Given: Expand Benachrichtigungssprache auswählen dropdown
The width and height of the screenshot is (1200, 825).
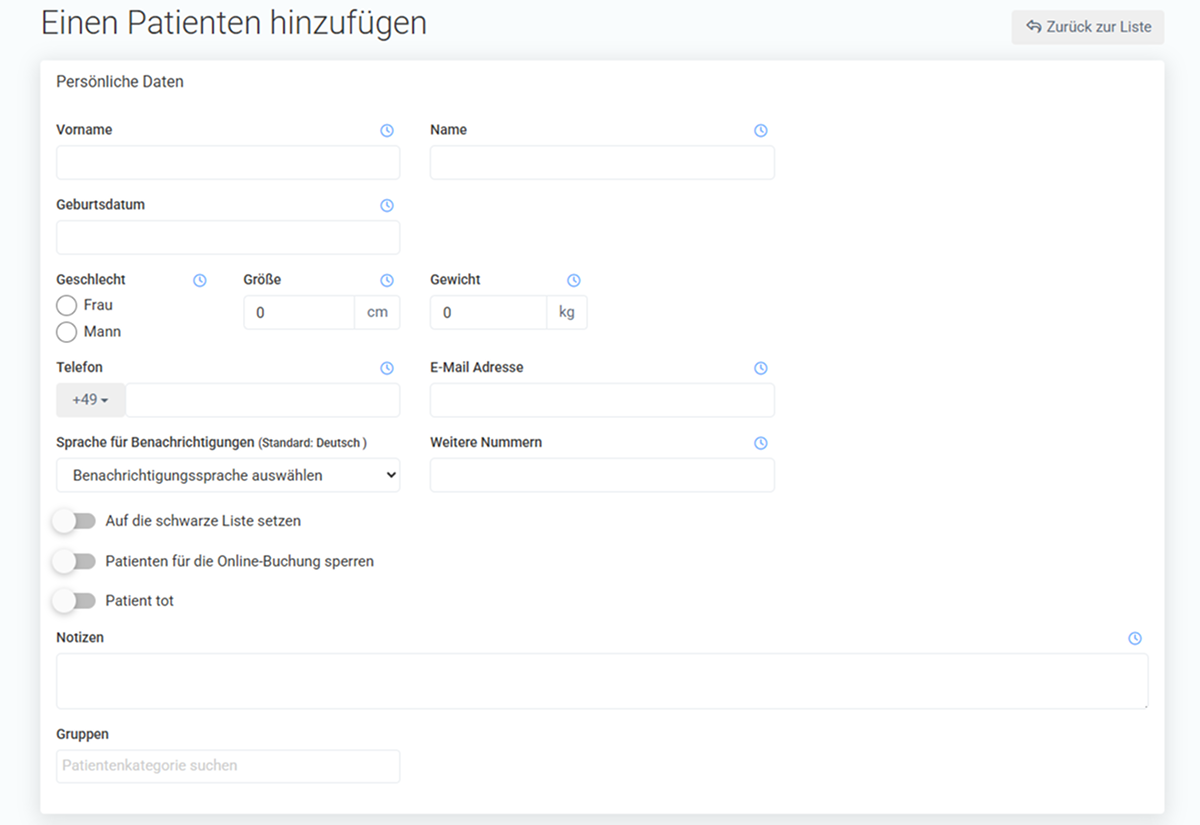Looking at the screenshot, I should pos(228,475).
